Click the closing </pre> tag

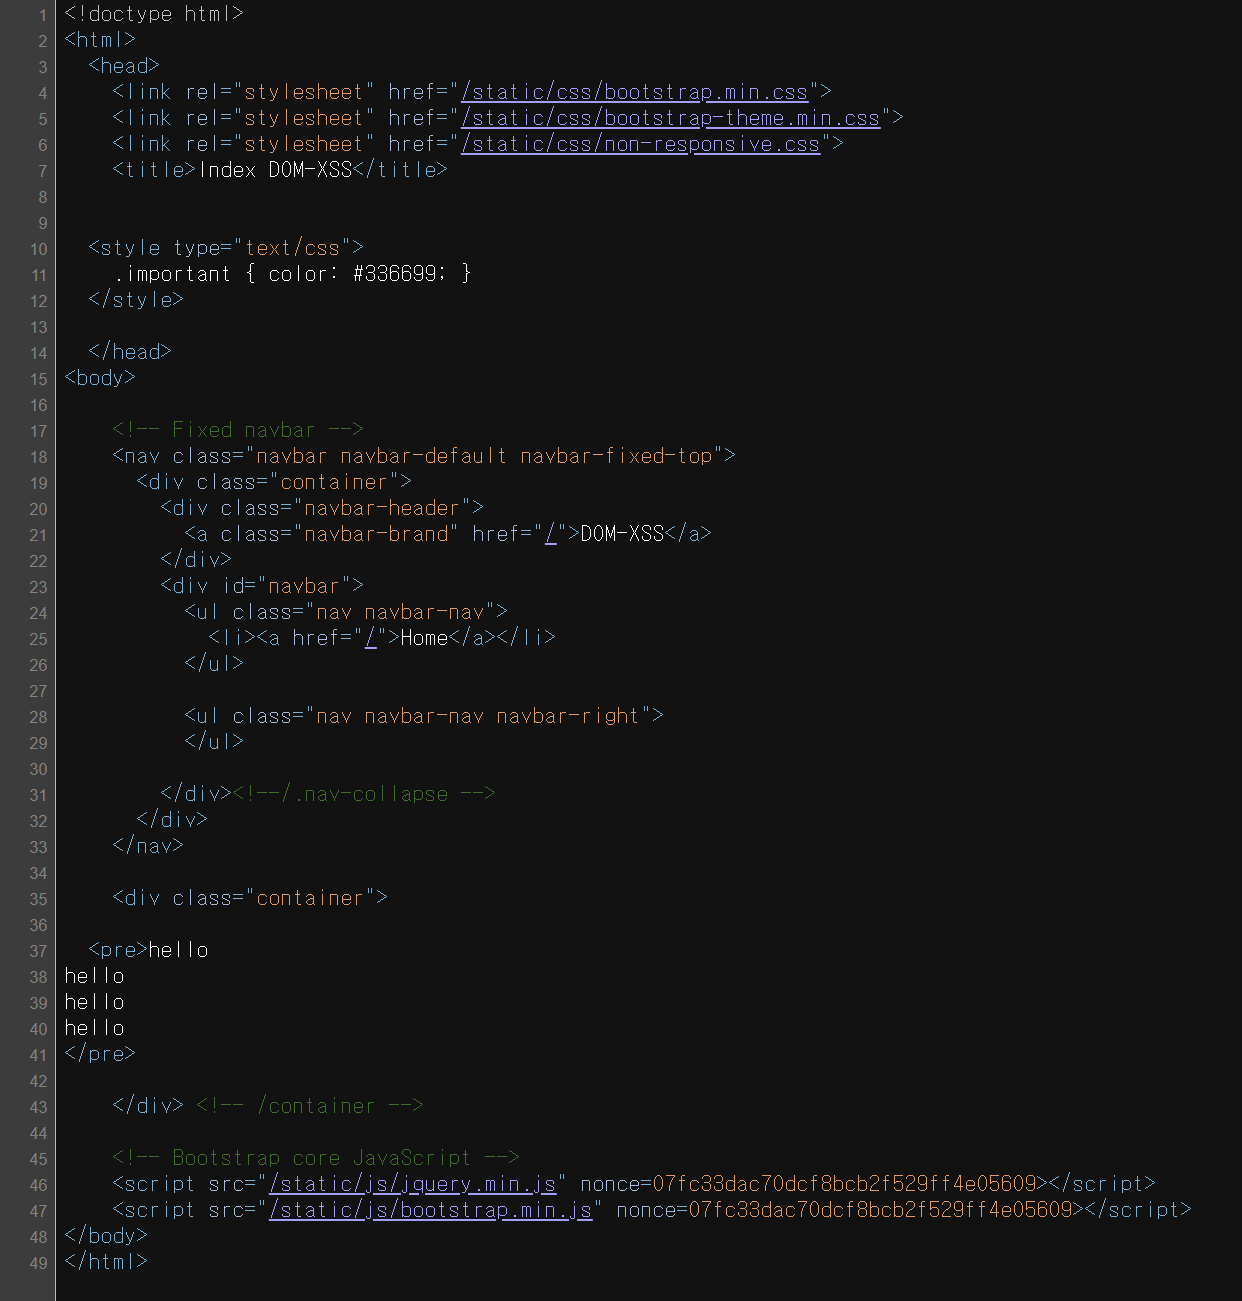(x=100, y=1054)
